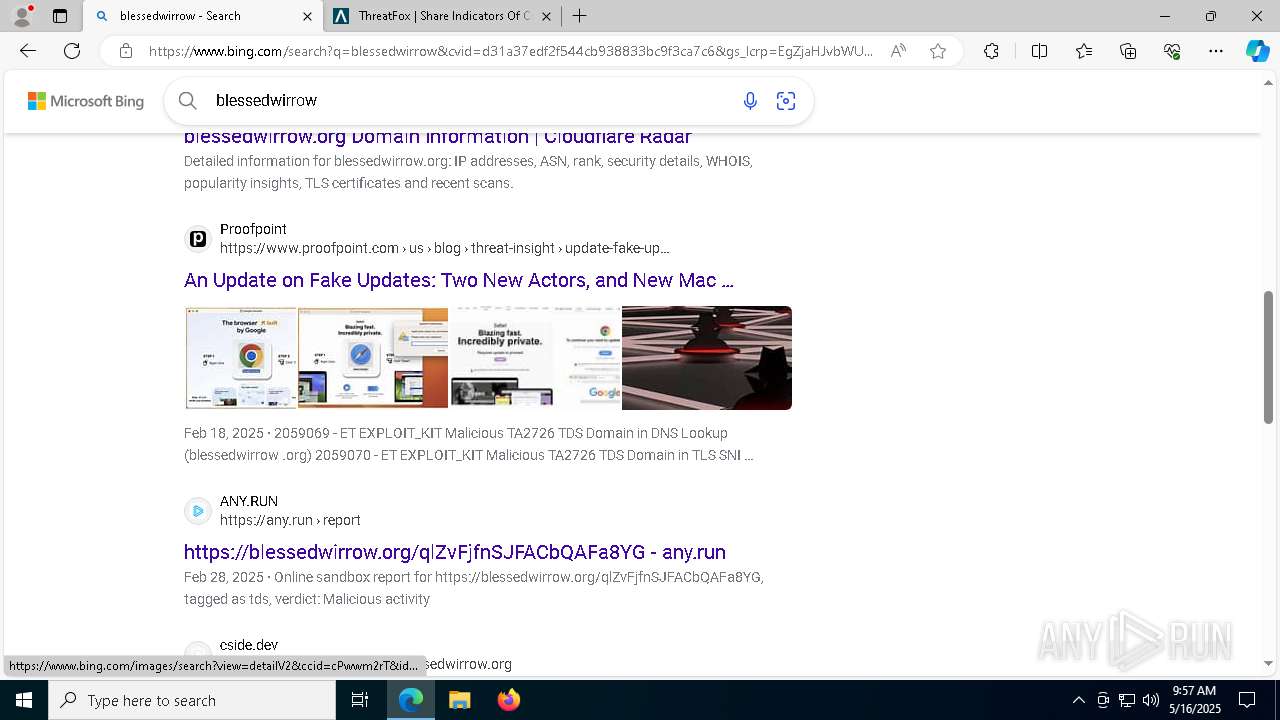Launch Copilot sidebar icon

click(1257, 51)
